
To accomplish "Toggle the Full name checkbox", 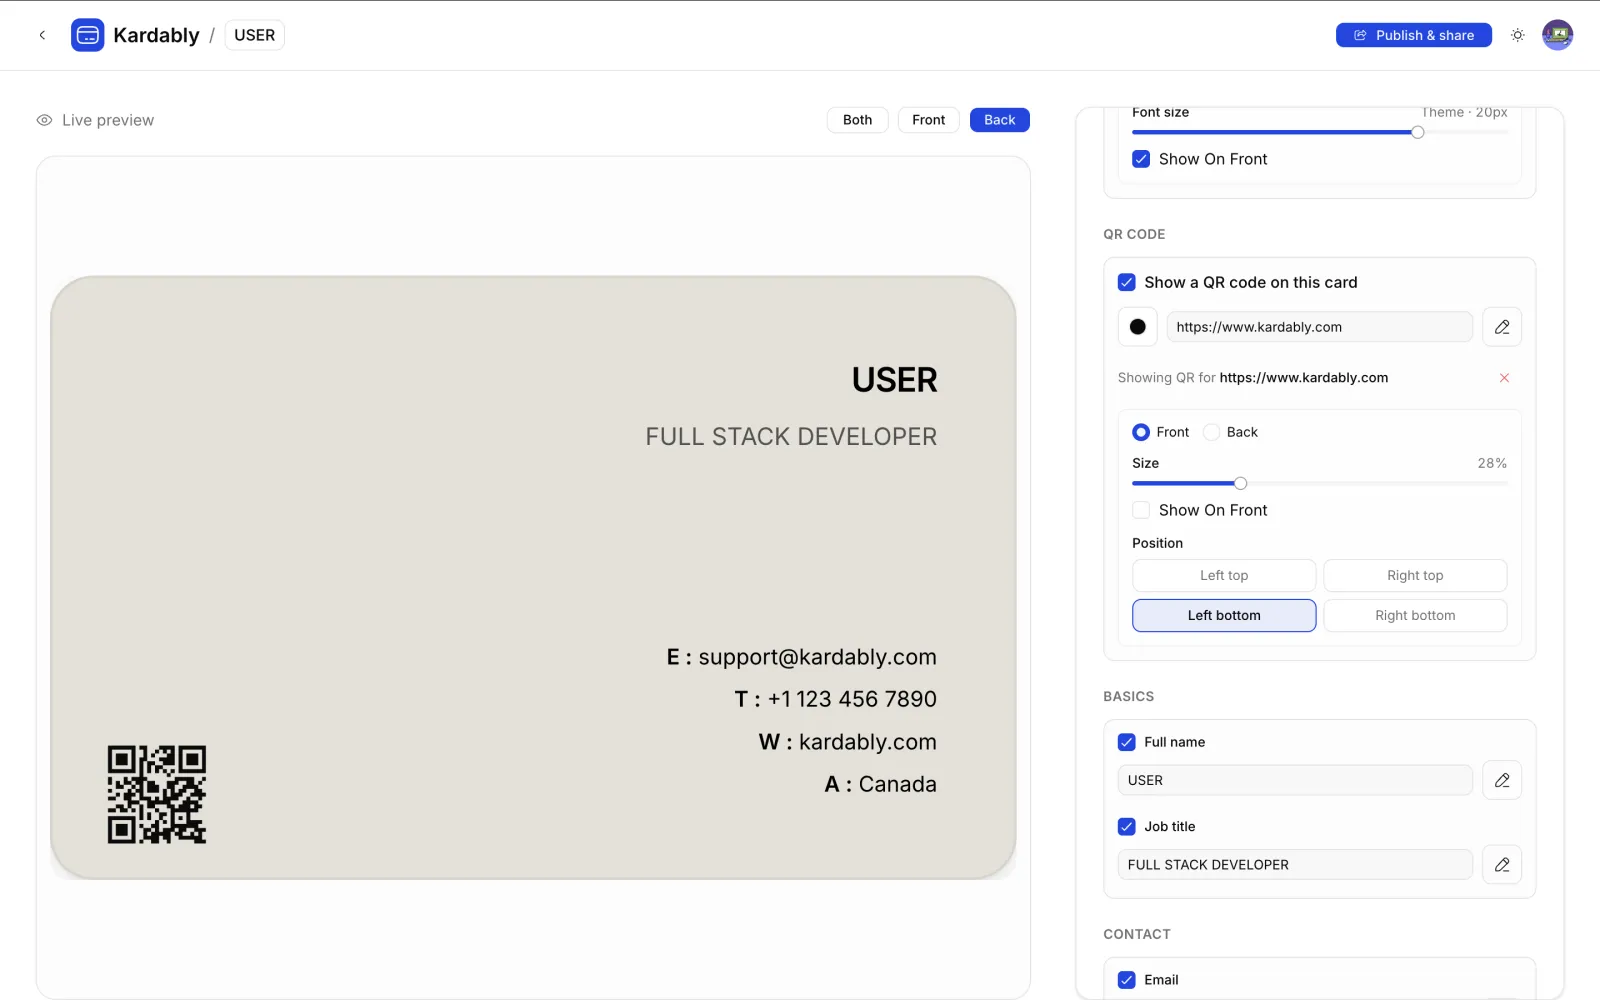I will click(x=1127, y=742).
